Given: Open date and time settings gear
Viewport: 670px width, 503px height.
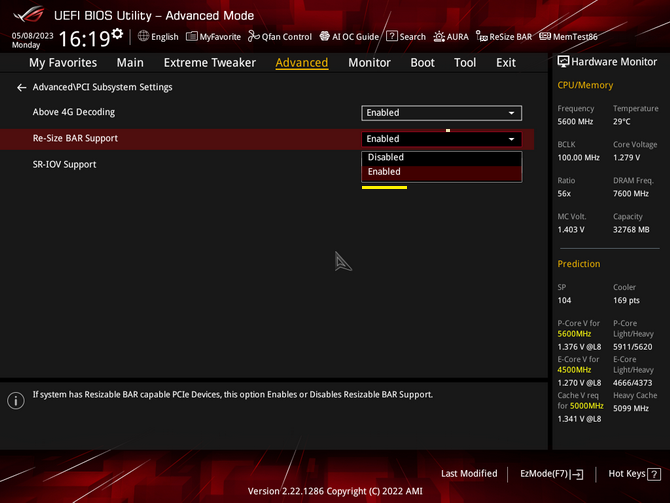Looking at the screenshot, I should (x=117, y=33).
